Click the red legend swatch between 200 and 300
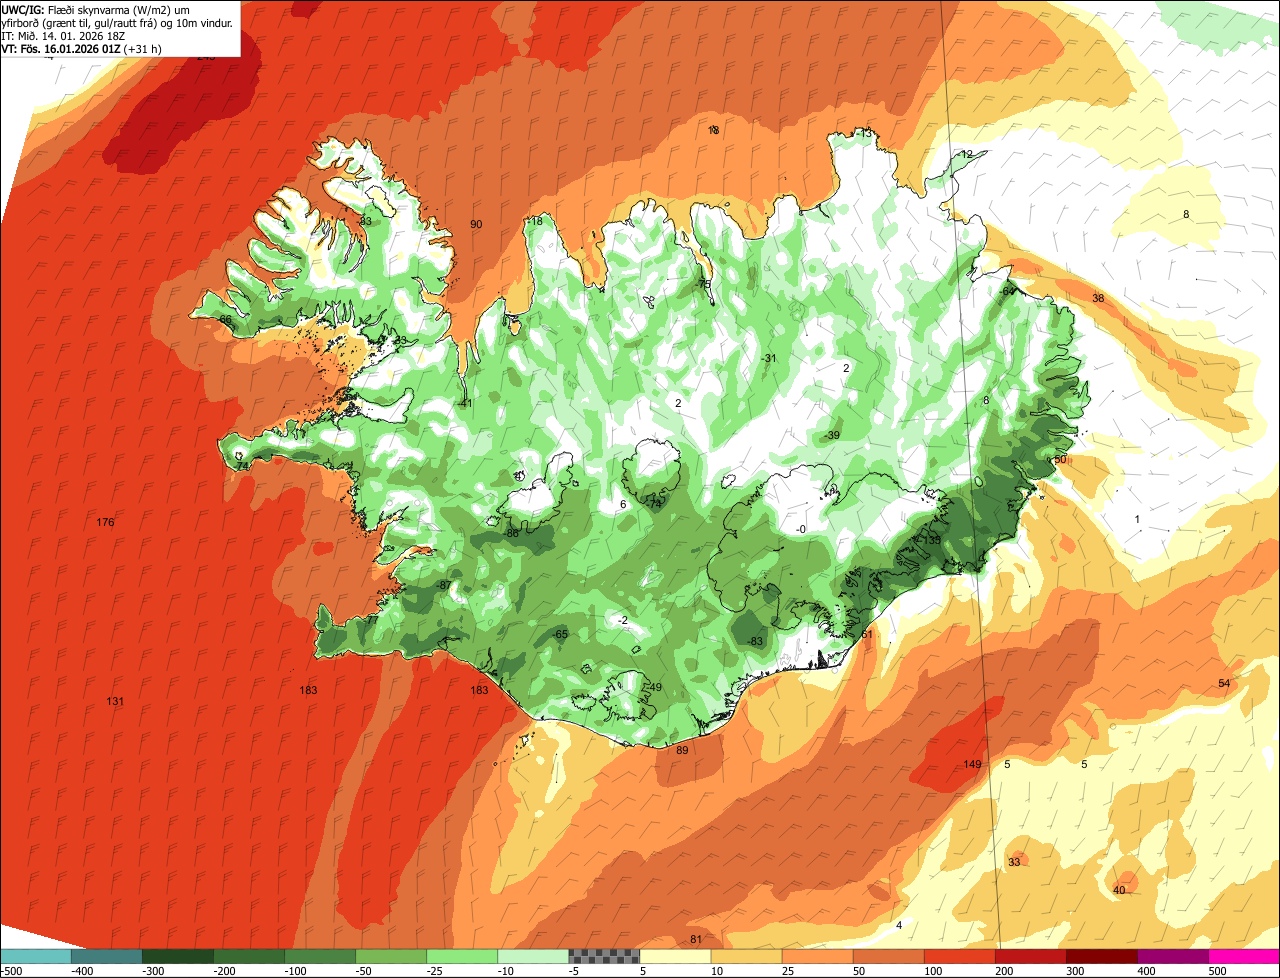This screenshot has height=978, width=1280. pyautogui.click(x=1030, y=956)
